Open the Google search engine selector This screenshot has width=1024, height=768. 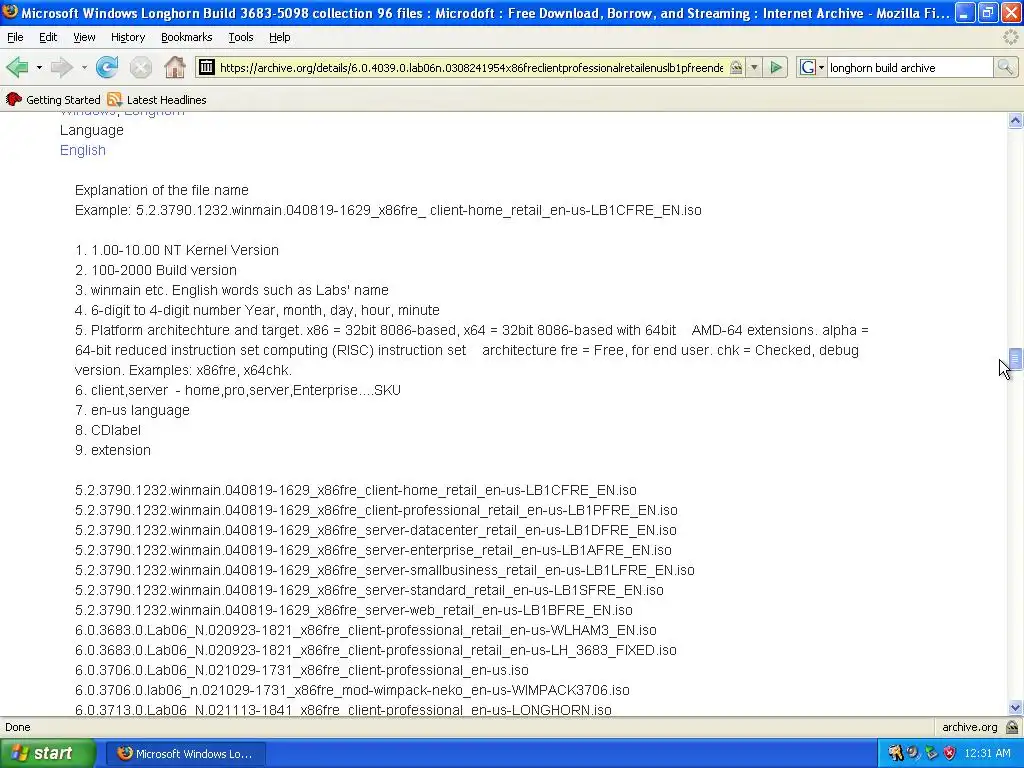(x=812, y=67)
